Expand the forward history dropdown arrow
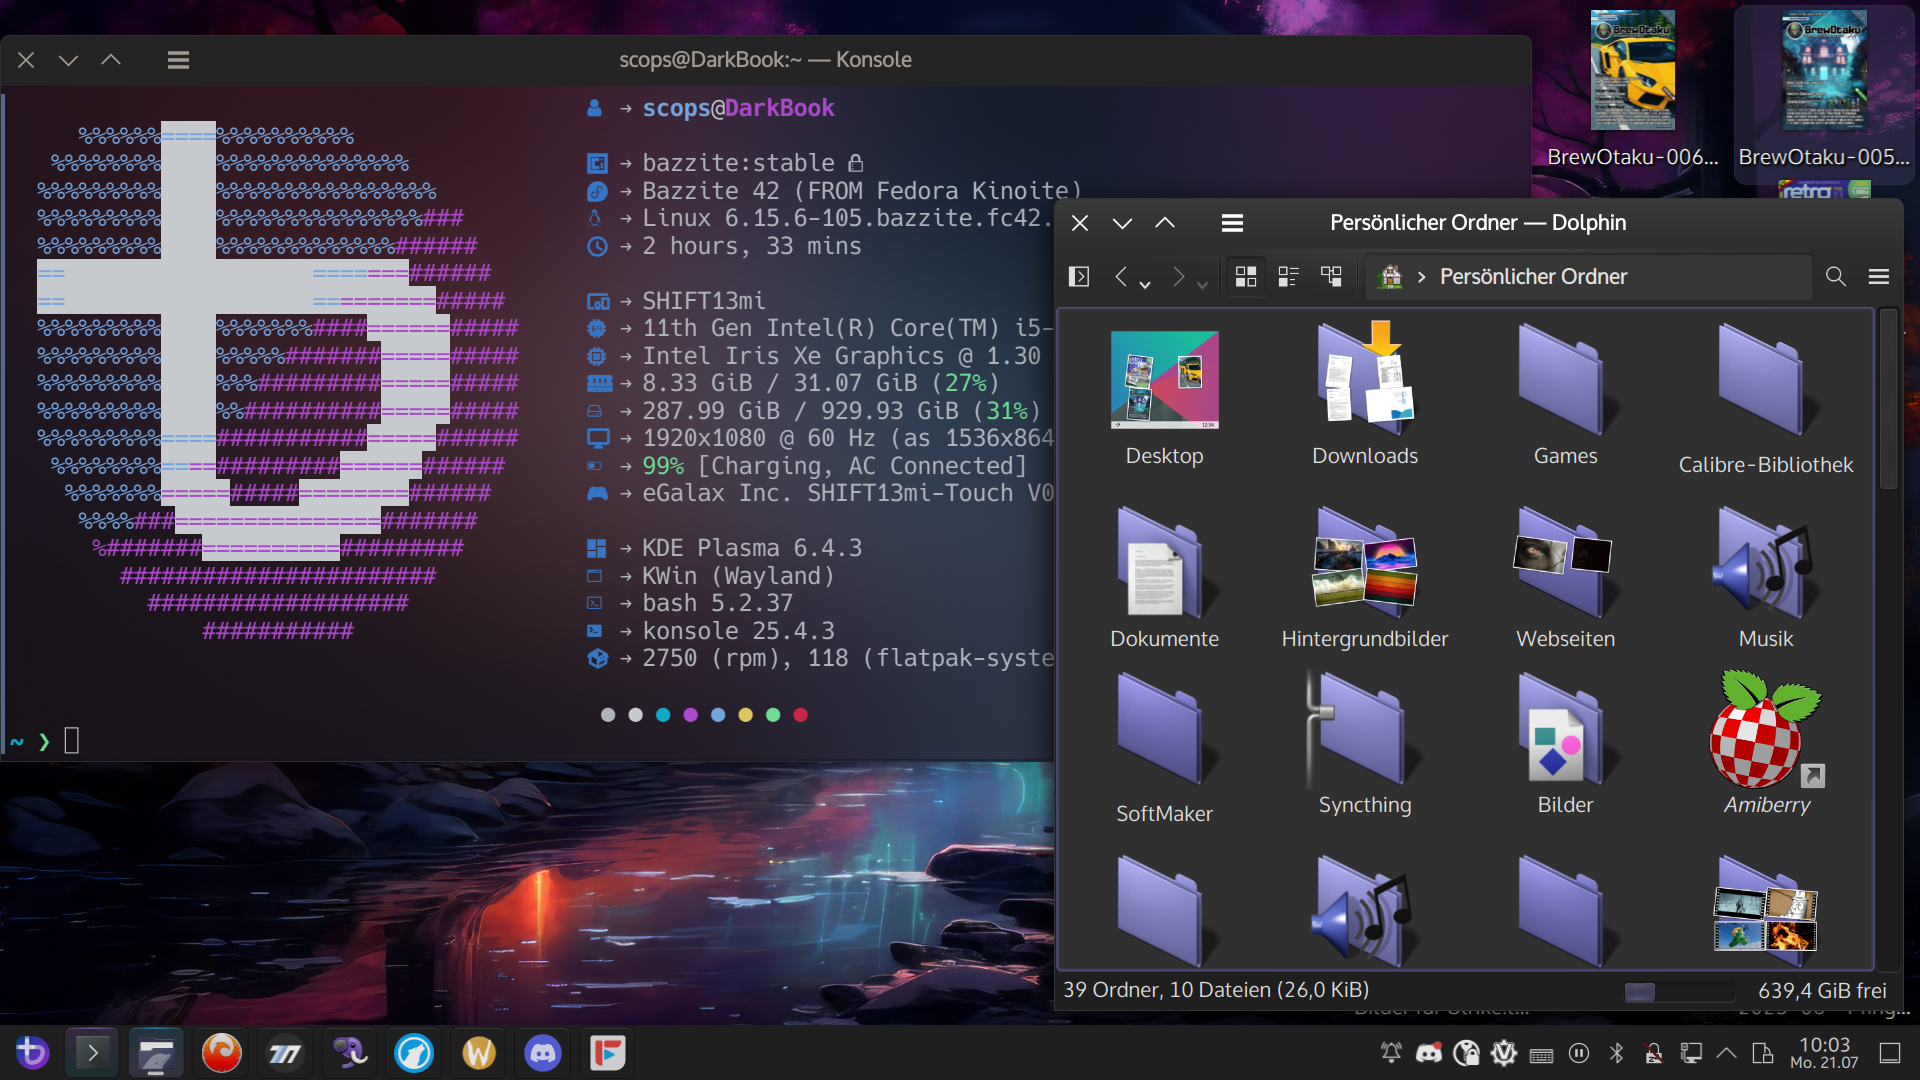 click(1202, 285)
